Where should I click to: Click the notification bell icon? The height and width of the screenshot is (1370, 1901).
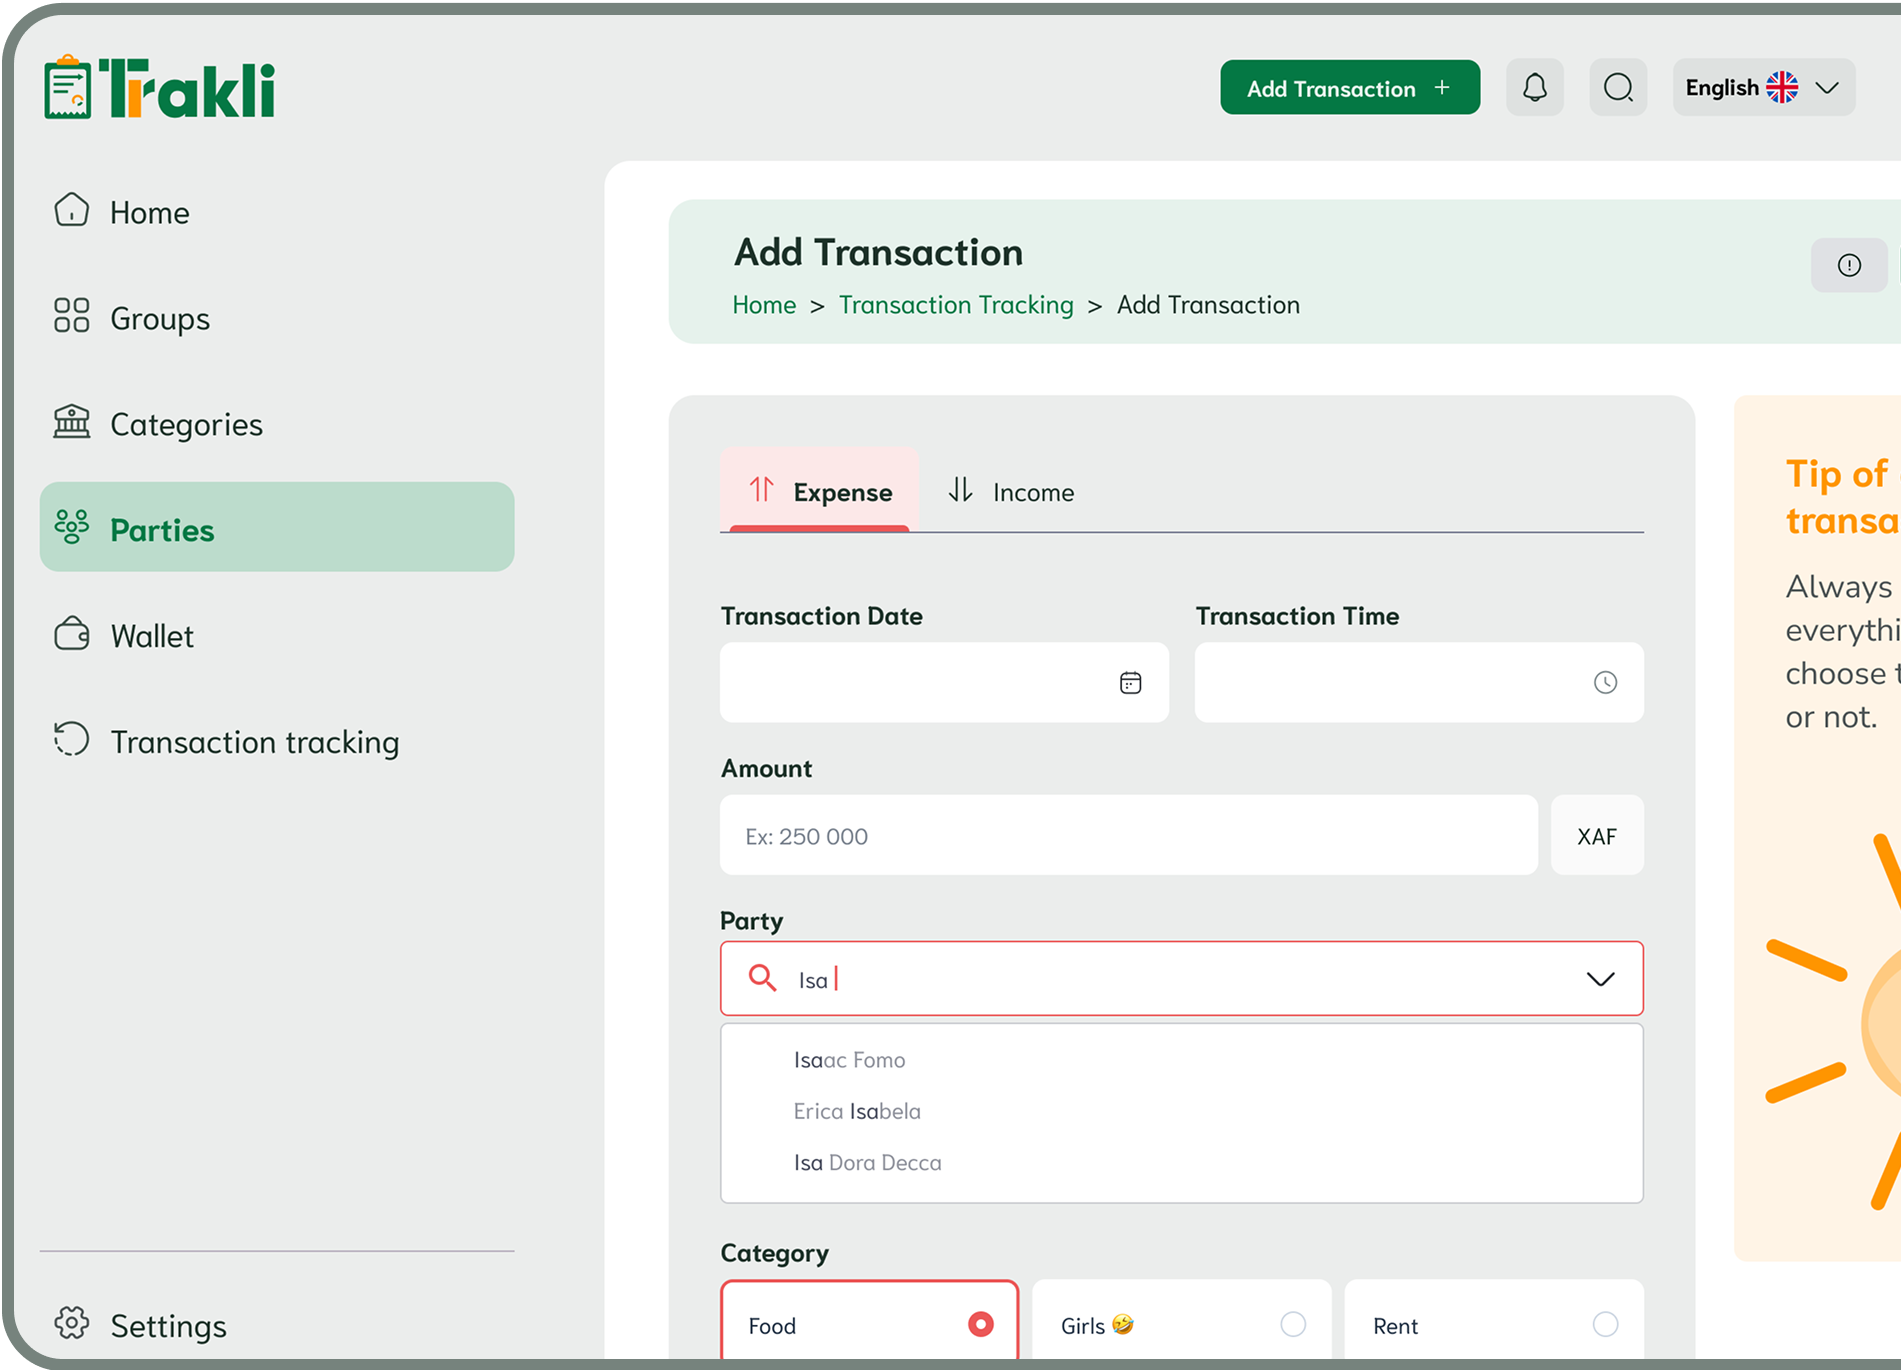1534,88
